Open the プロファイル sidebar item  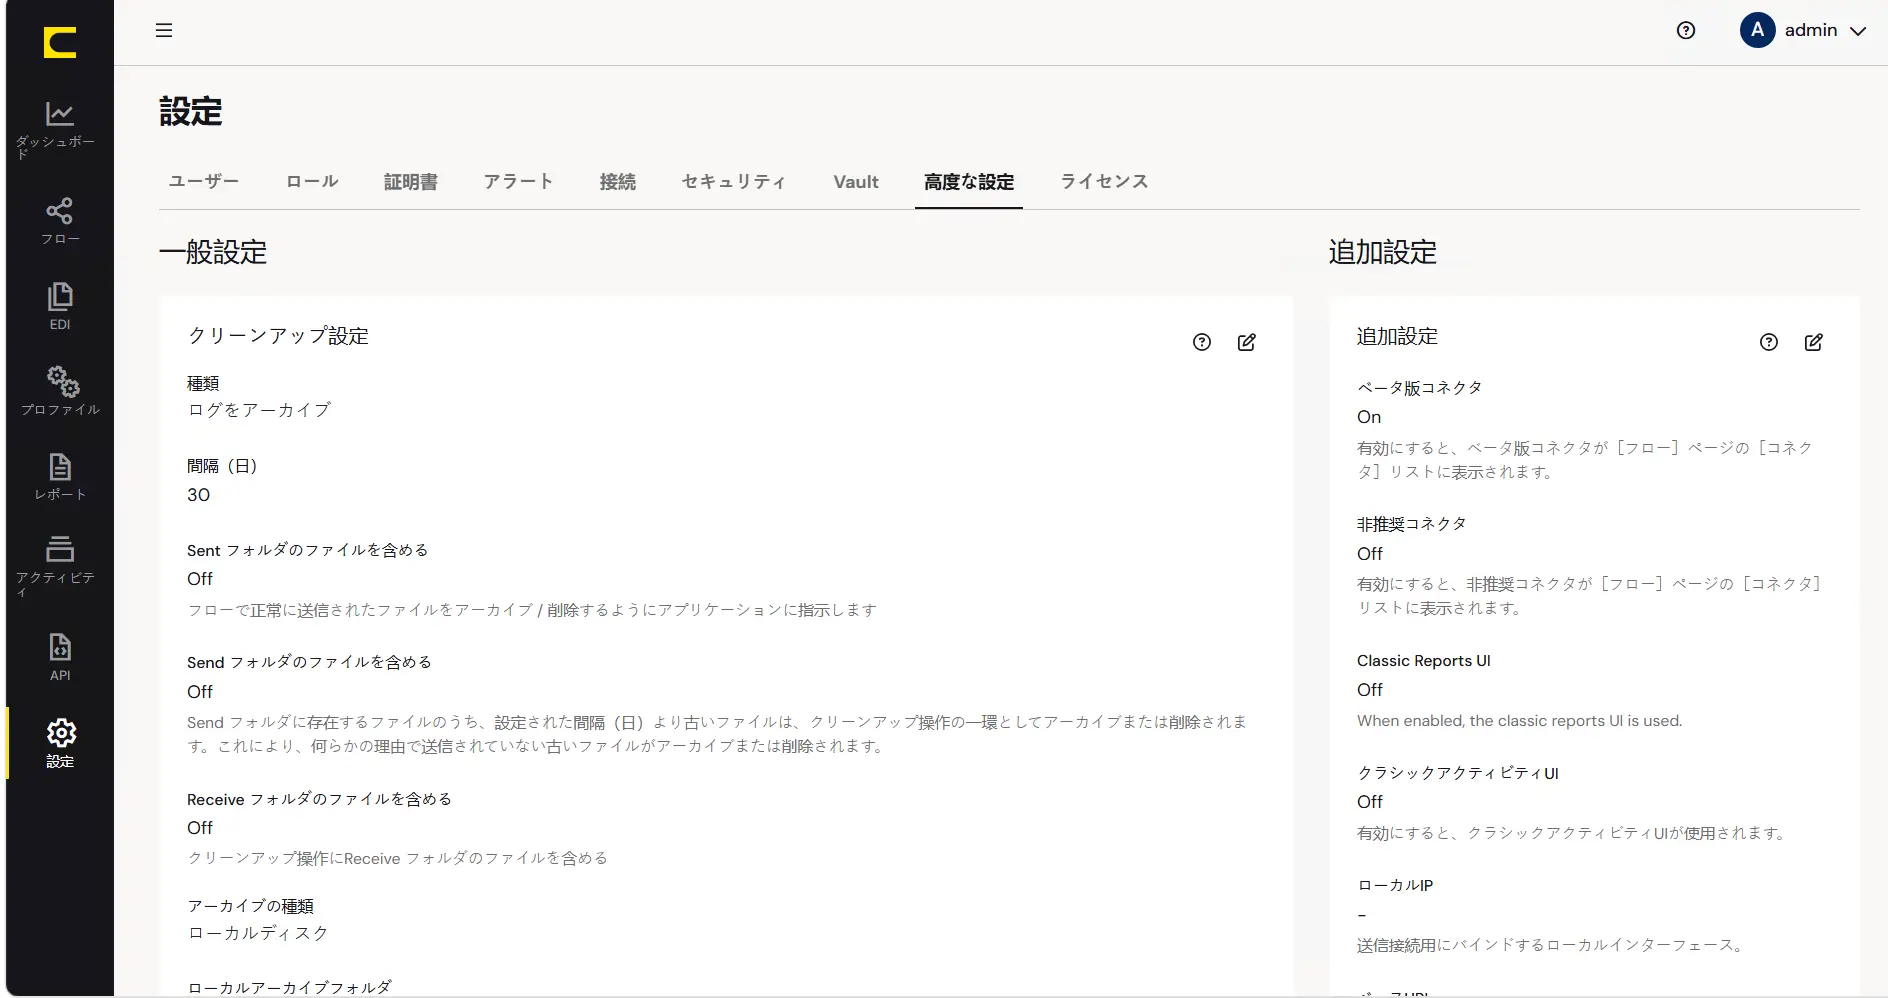(60, 391)
